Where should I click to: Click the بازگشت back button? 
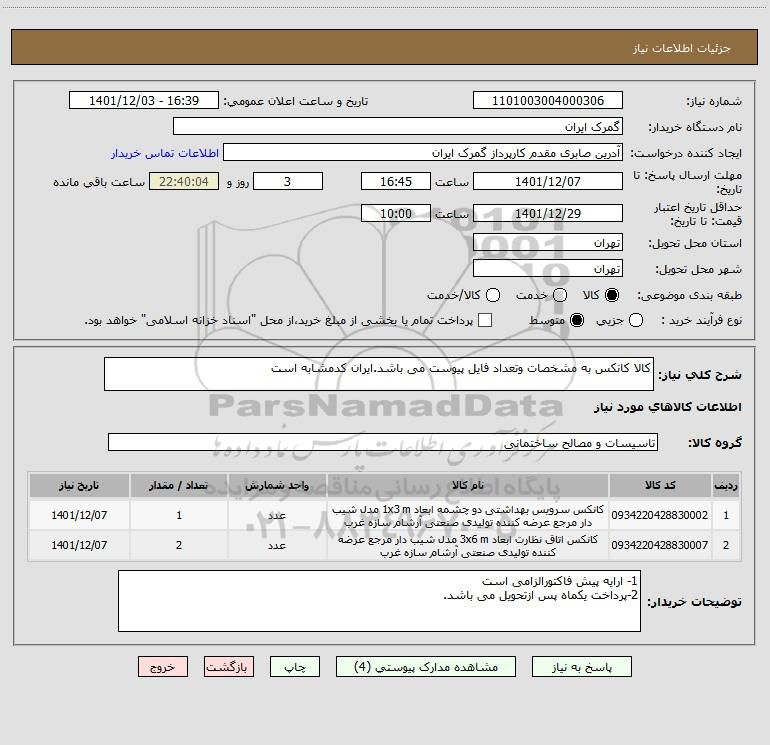(229, 667)
